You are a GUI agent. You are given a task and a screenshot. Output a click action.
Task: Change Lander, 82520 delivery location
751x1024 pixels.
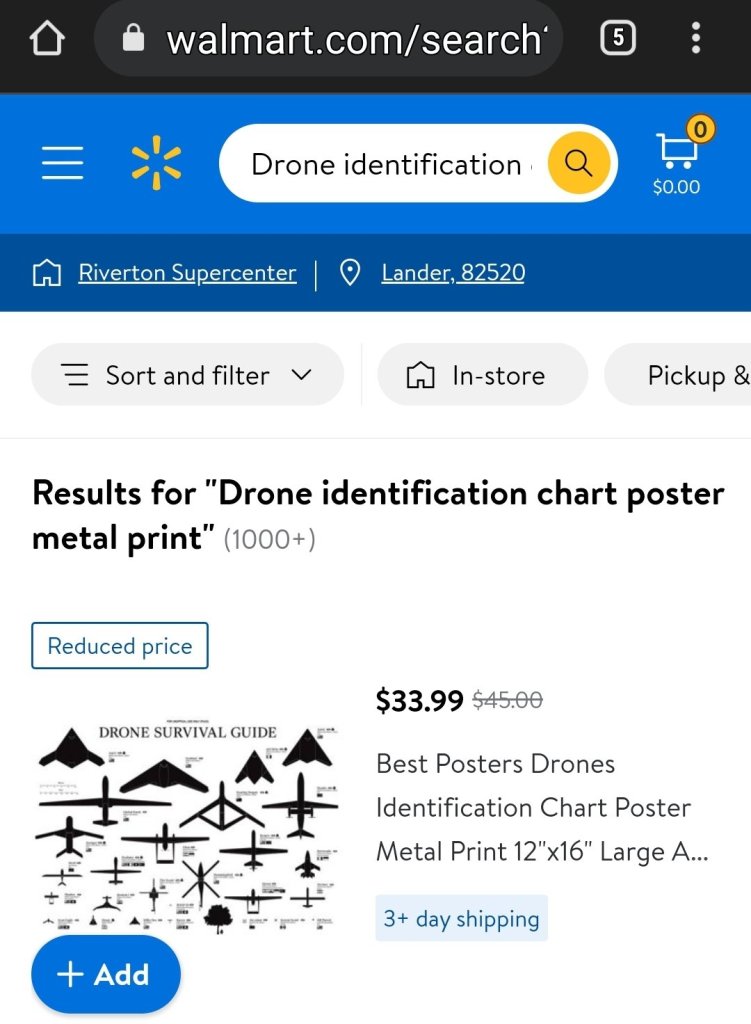pyautogui.click(x=452, y=273)
